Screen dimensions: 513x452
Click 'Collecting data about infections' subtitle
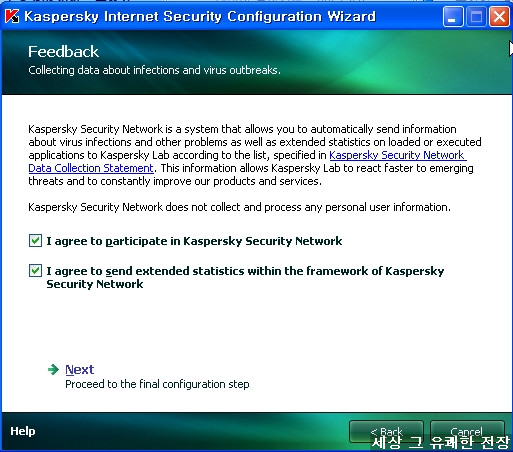coord(154,70)
